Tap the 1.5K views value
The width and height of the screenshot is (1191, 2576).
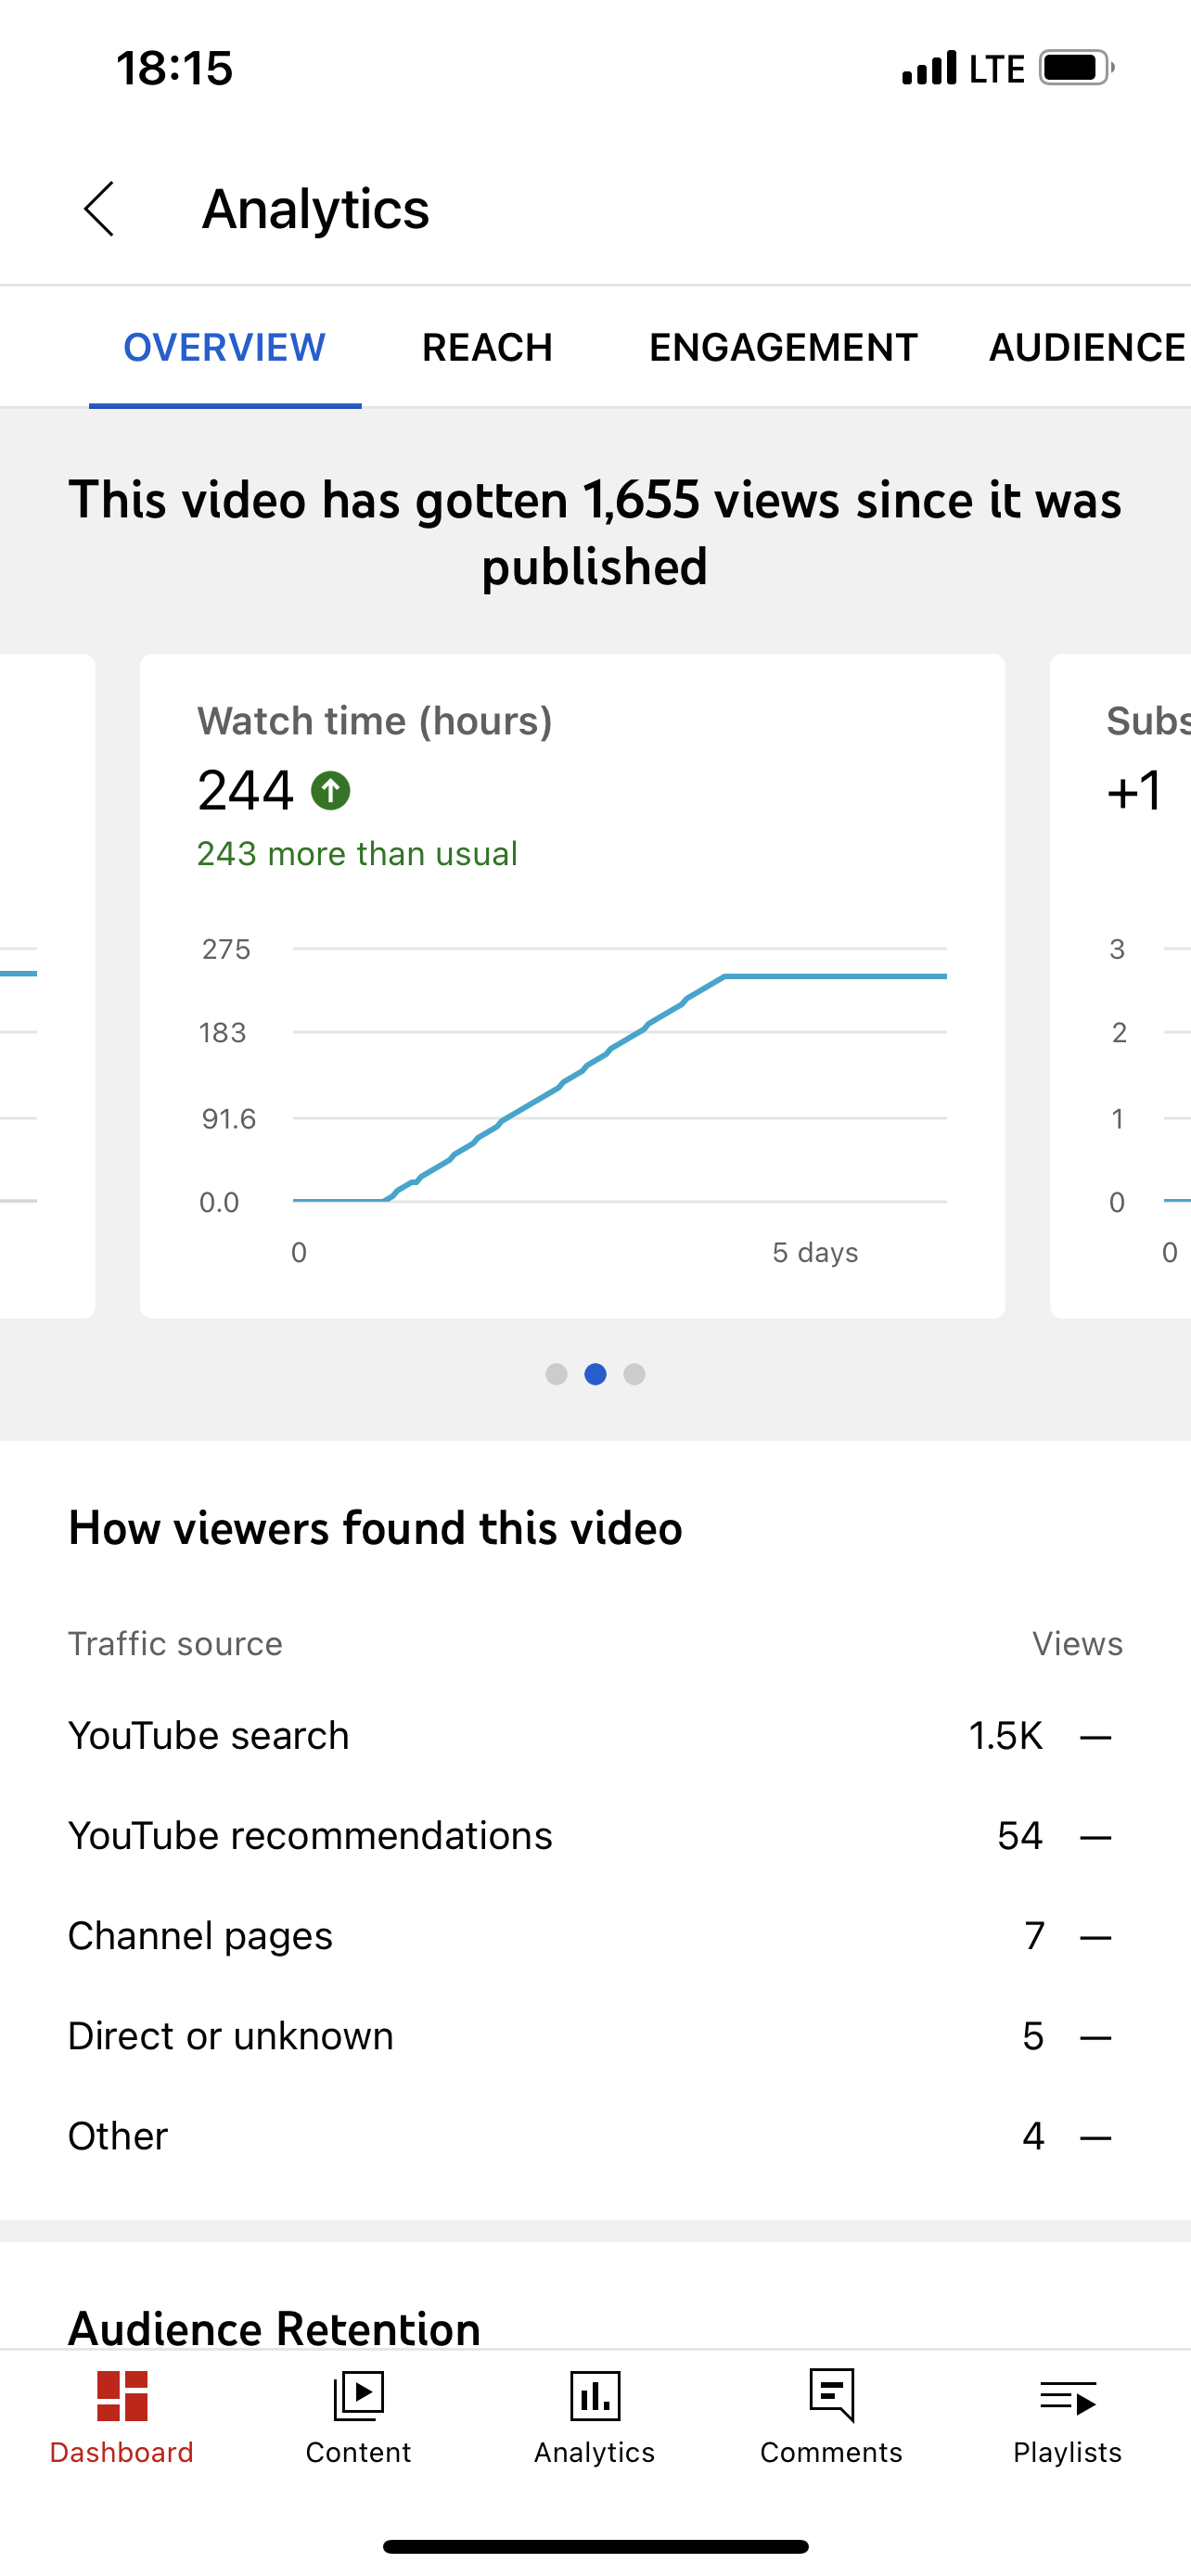[1005, 1736]
